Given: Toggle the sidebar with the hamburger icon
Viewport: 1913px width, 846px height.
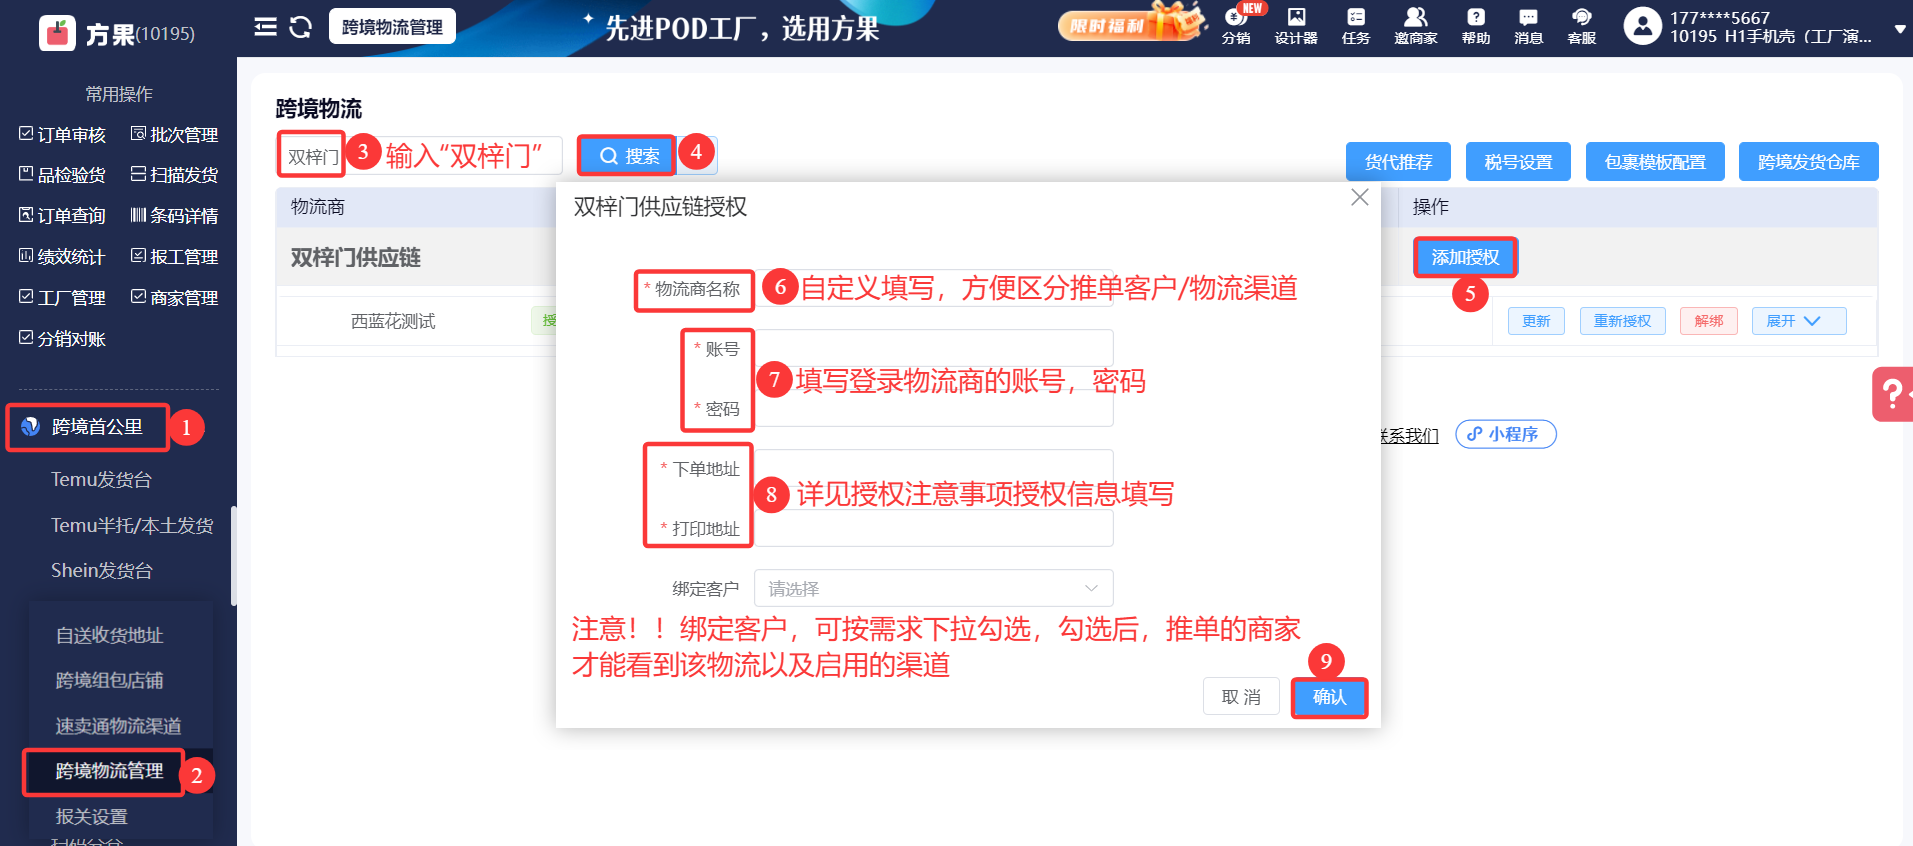Looking at the screenshot, I should [265, 27].
